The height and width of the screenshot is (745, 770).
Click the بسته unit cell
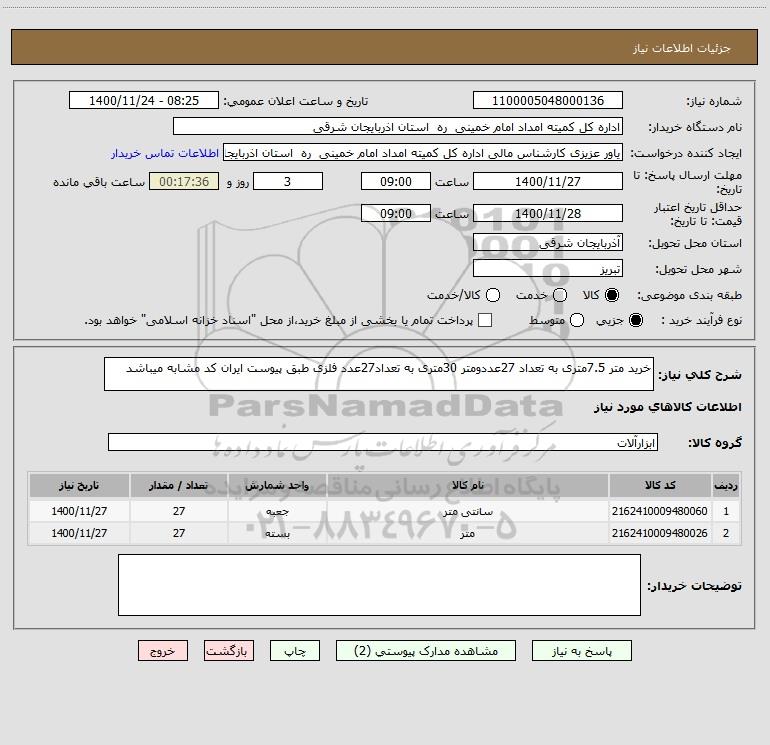(x=277, y=533)
